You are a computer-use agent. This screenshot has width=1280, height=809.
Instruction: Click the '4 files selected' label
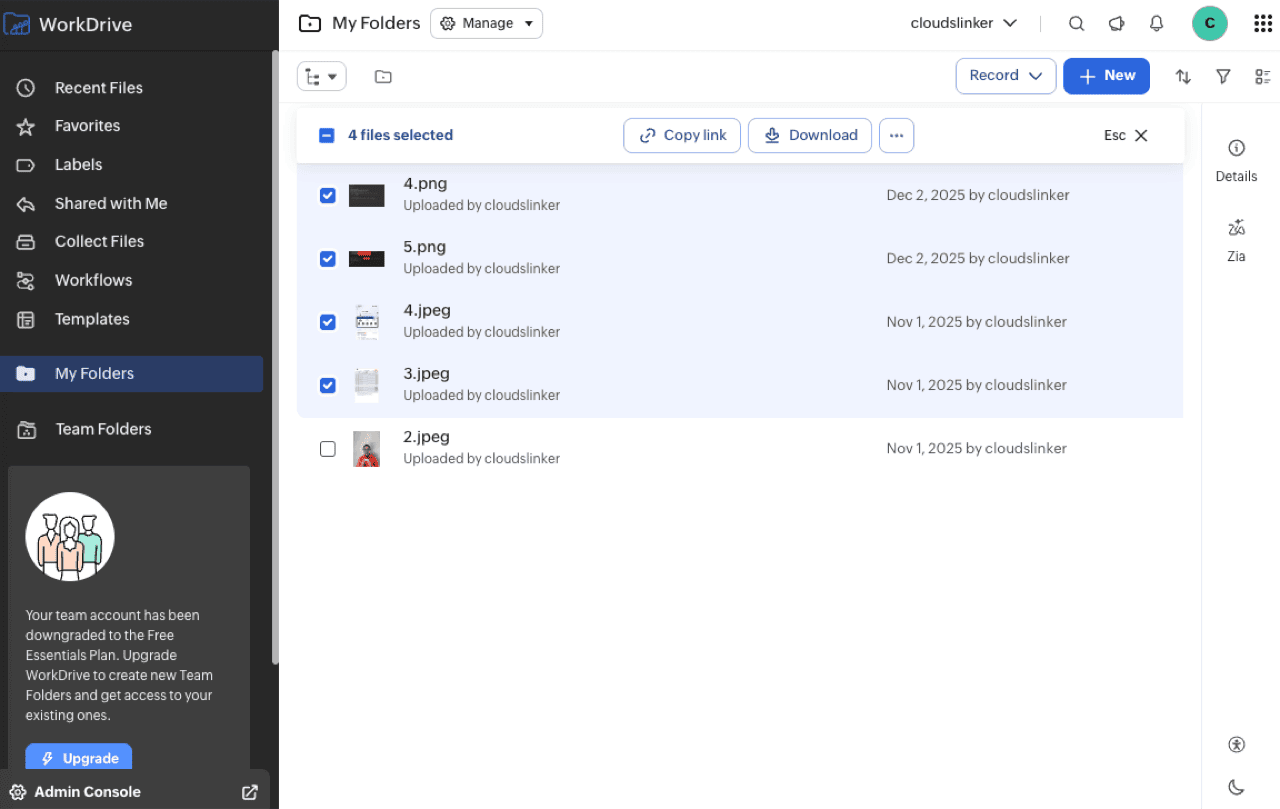click(400, 135)
